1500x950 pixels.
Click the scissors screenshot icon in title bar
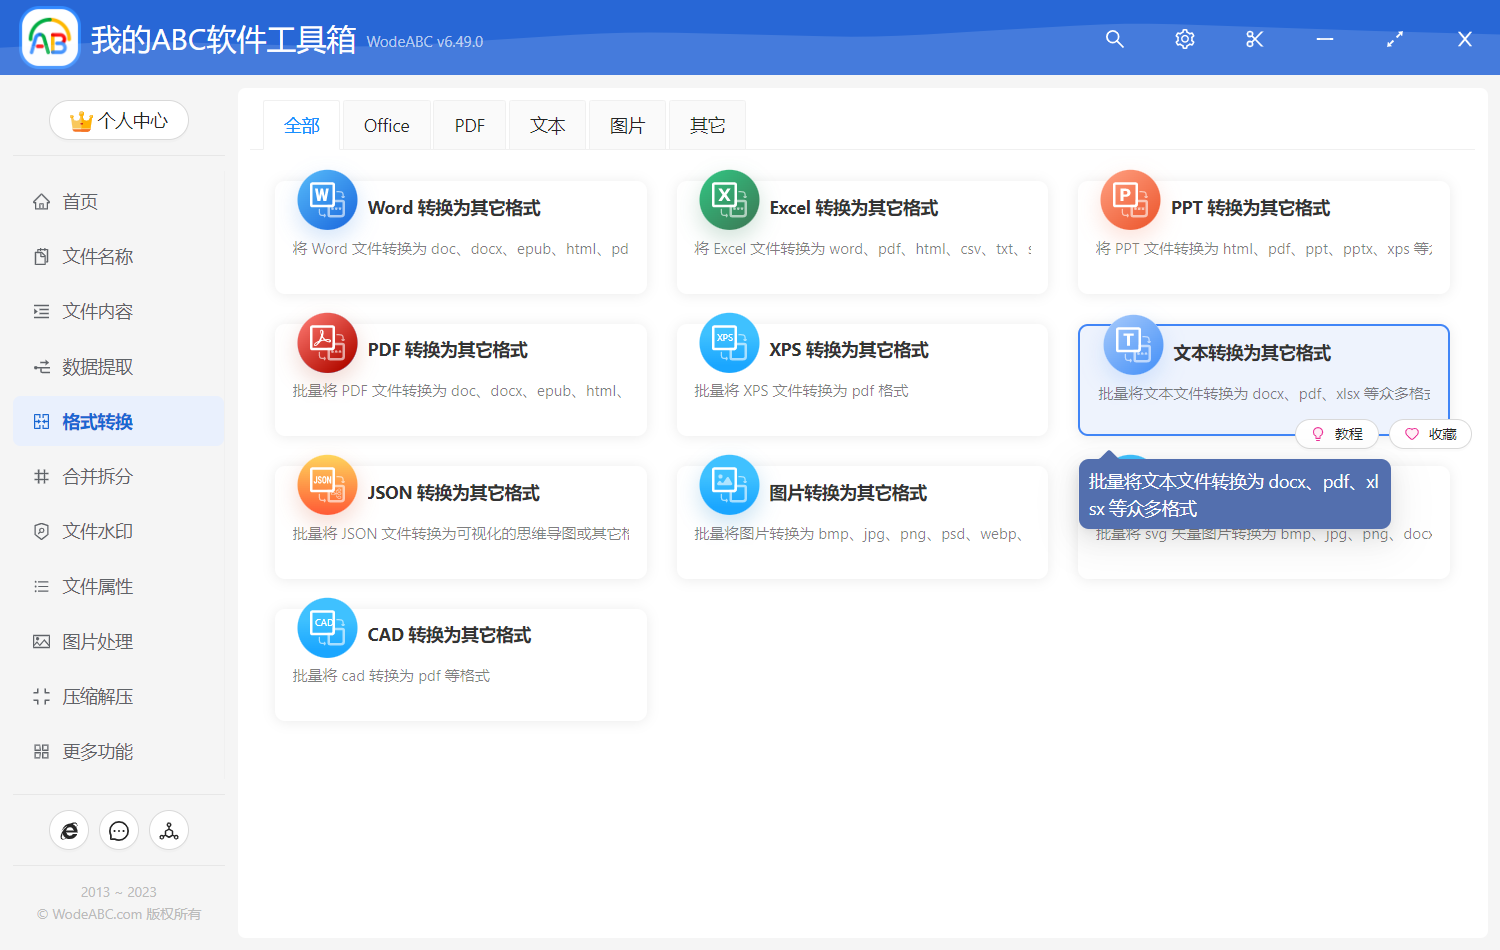point(1254,39)
